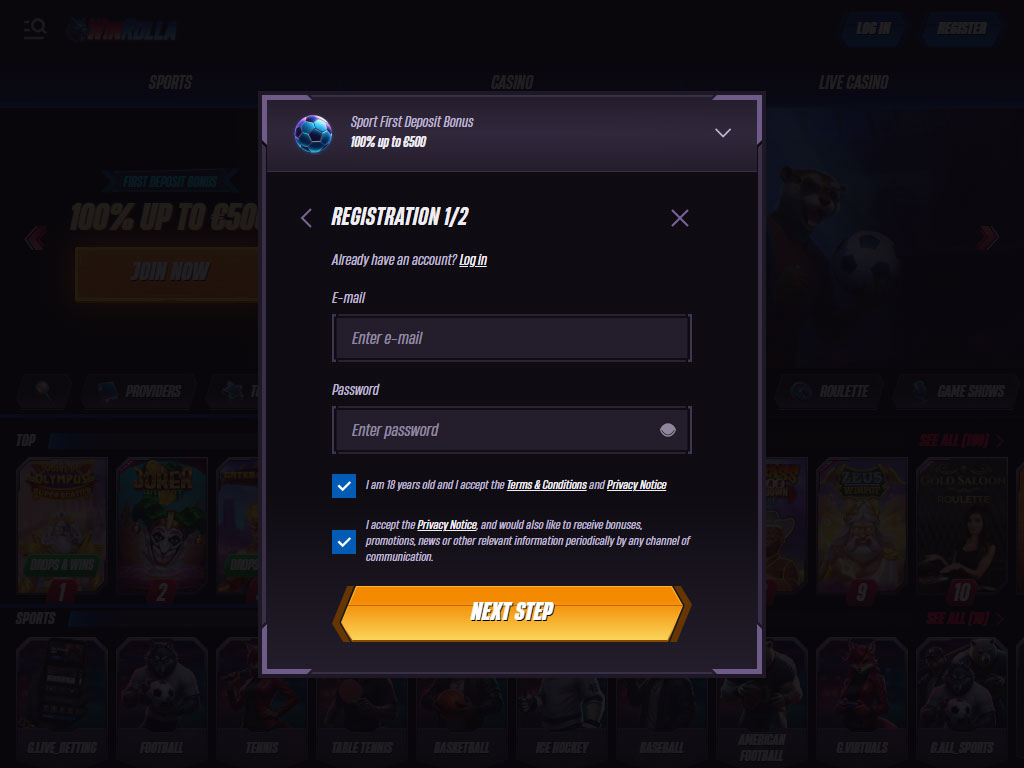The height and width of the screenshot is (768, 1024).
Task: Click the back arrow beside Registration 1/2
Action: pyautogui.click(x=306, y=218)
